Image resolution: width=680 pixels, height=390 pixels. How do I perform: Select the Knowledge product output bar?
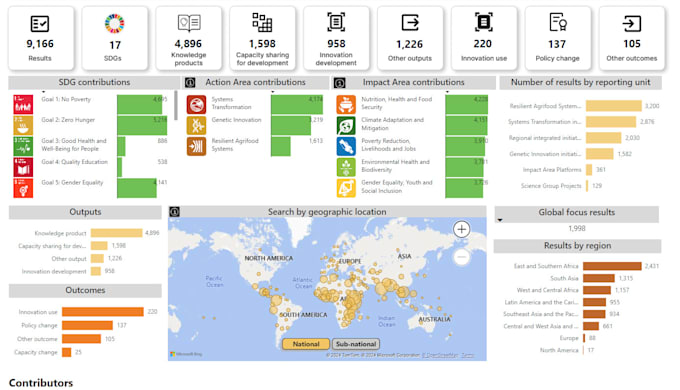coord(116,233)
